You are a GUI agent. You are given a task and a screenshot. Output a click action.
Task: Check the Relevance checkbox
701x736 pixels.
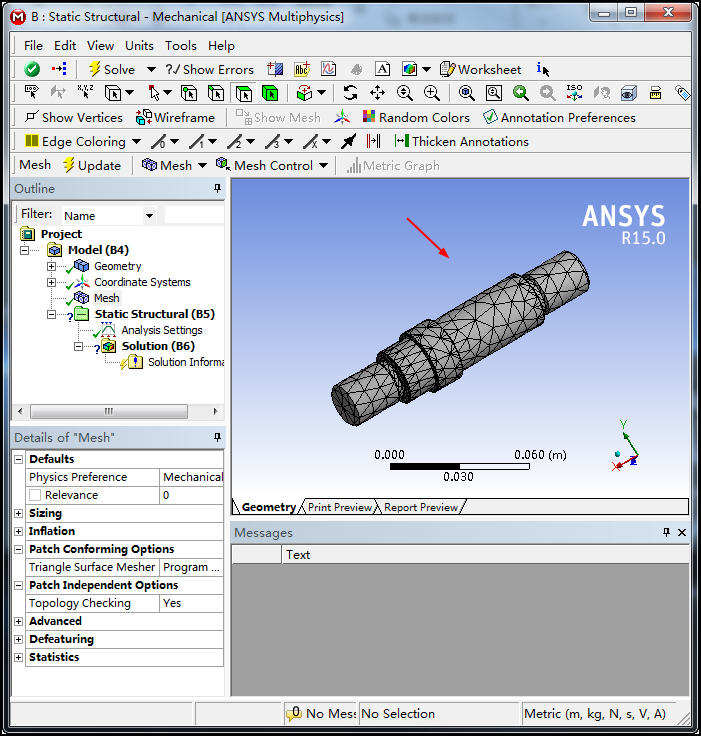click(35, 495)
